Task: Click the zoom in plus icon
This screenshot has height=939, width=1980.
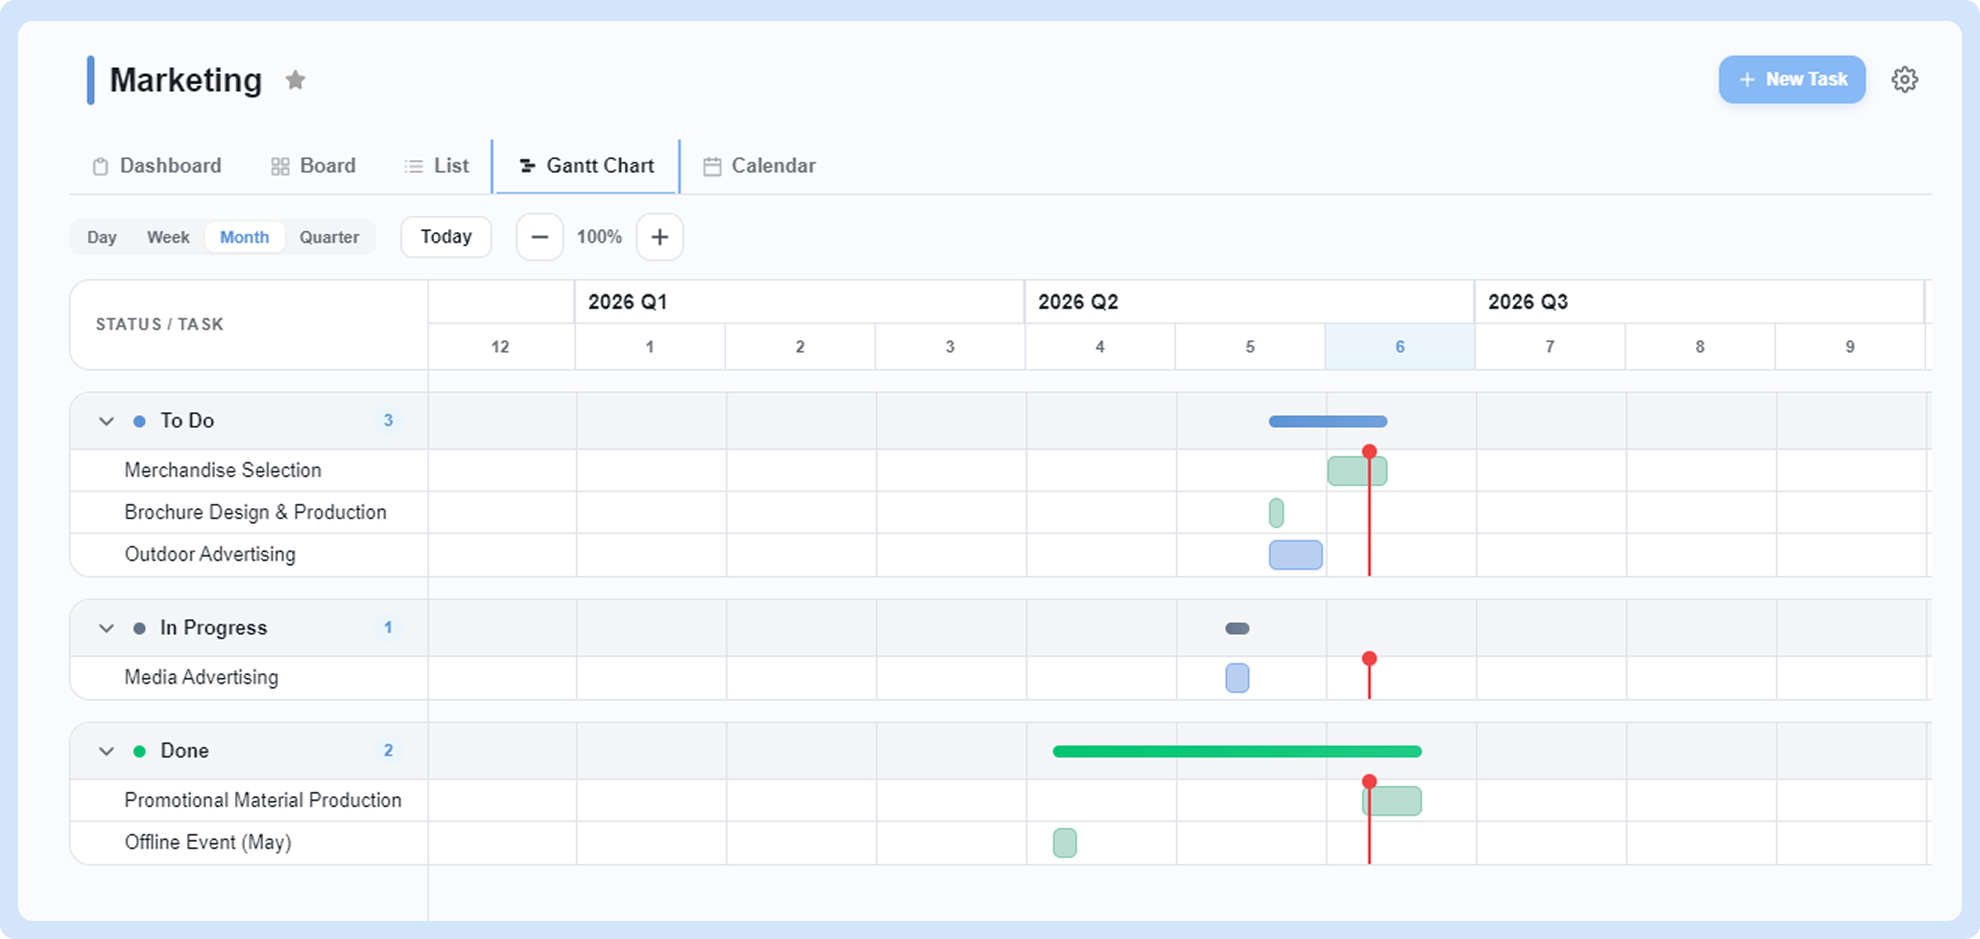Action: (x=660, y=237)
